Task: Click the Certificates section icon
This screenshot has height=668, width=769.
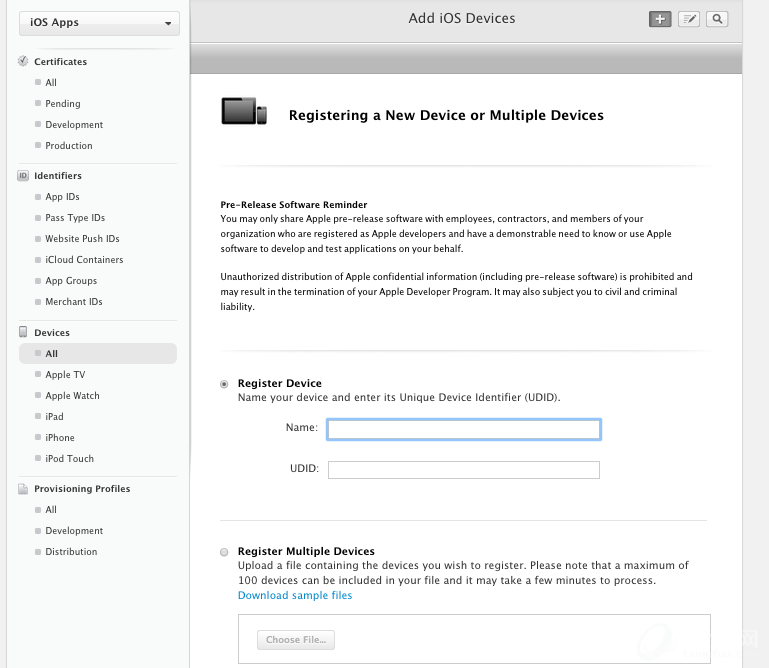Action: click(x=24, y=61)
